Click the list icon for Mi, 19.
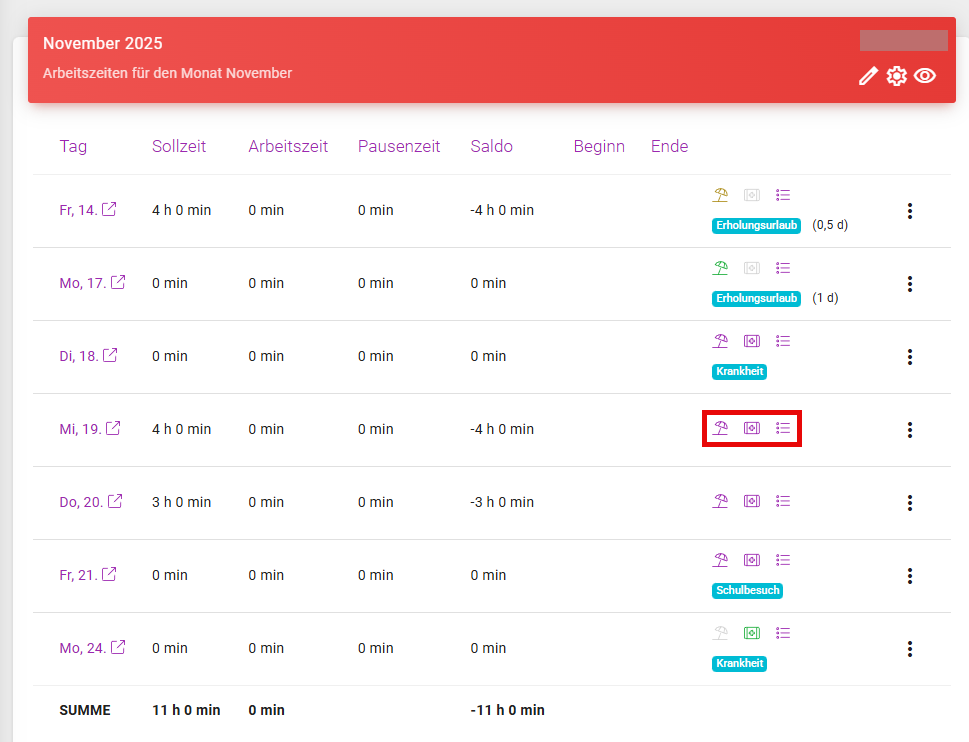The height and width of the screenshot is (742, 969). 783,428
